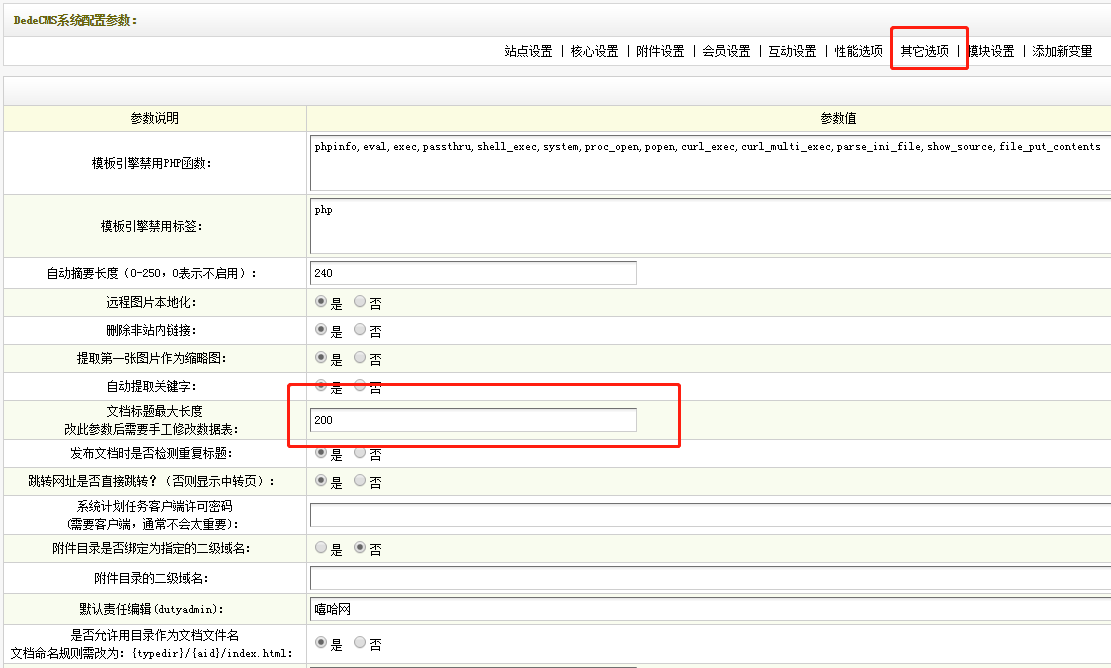Open the 附件设置 tab

pos(660,51)
